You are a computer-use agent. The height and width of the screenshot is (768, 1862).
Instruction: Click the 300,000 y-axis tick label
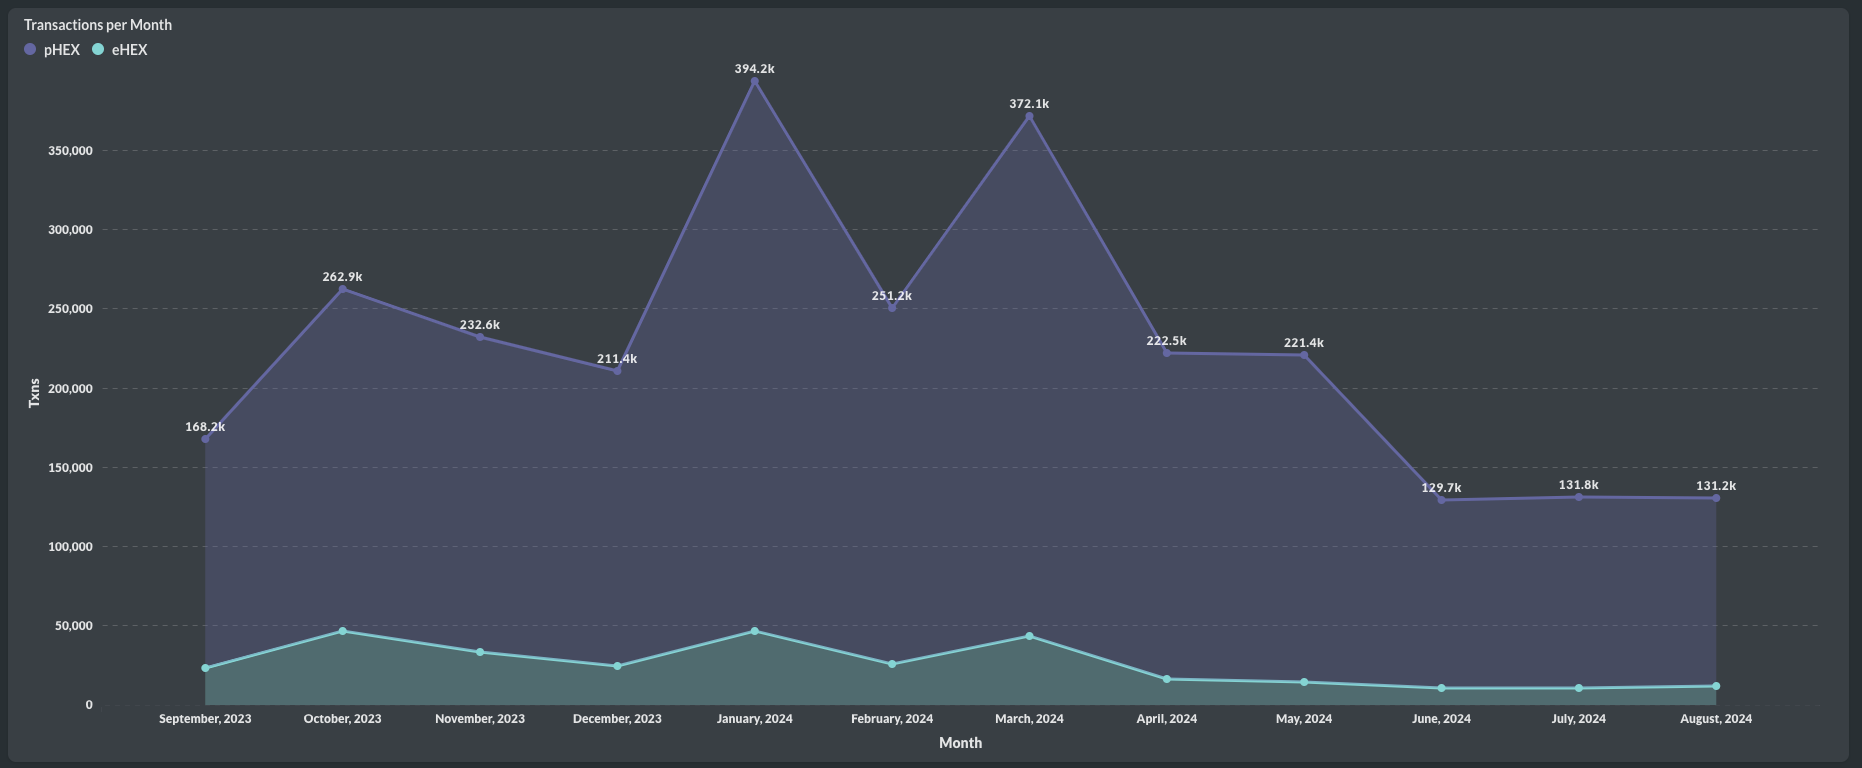pos(70,230)
